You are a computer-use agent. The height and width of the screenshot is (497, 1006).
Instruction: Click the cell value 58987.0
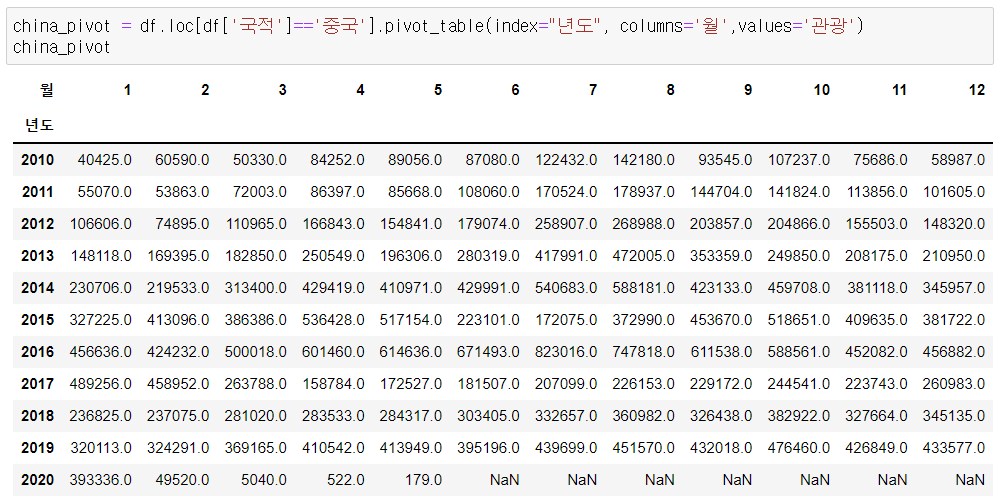point(958,160)
